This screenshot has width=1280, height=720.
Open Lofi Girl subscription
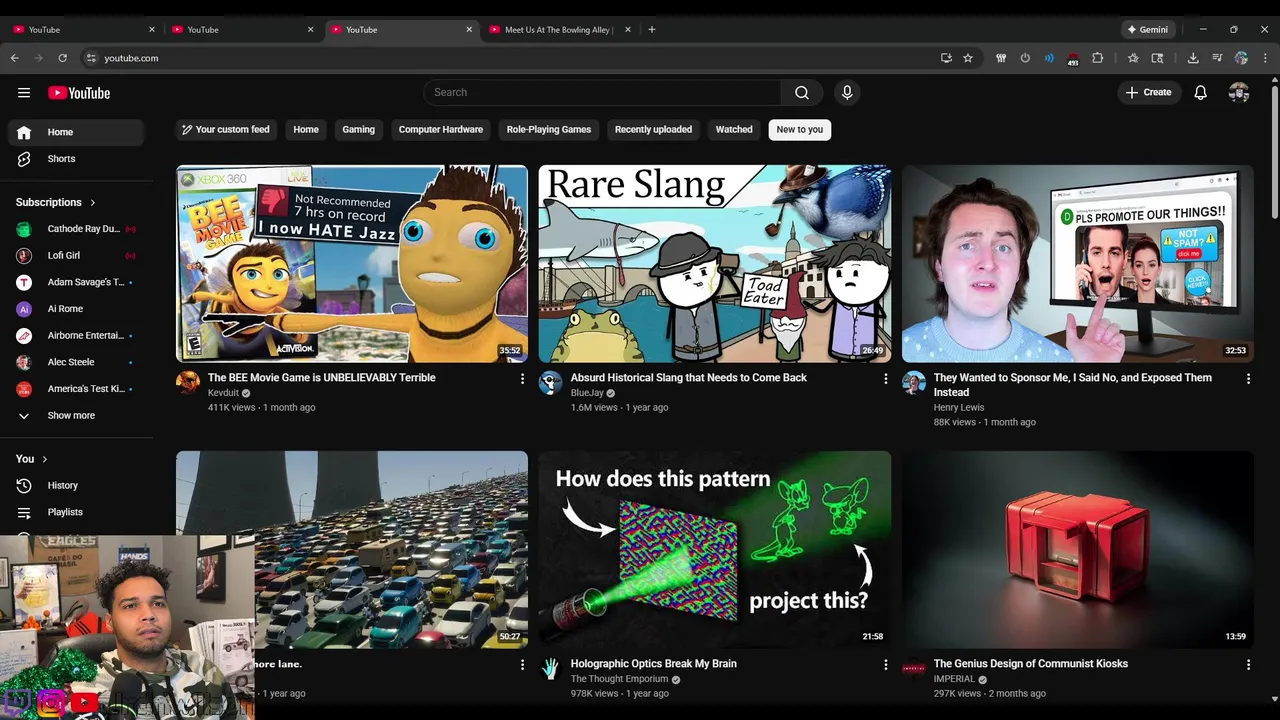point(76,256)
